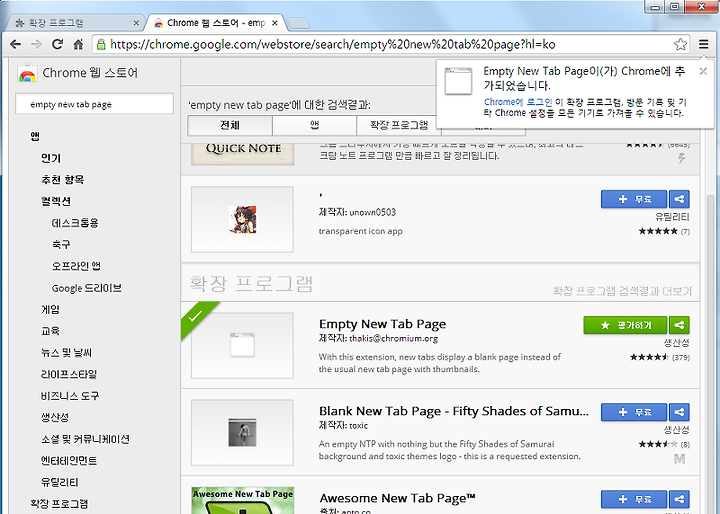The height and width of the screenshot is (514, 720).
Task: Open 소셜 및 커뮤니케이션 category
Action: tap(85, 439)
